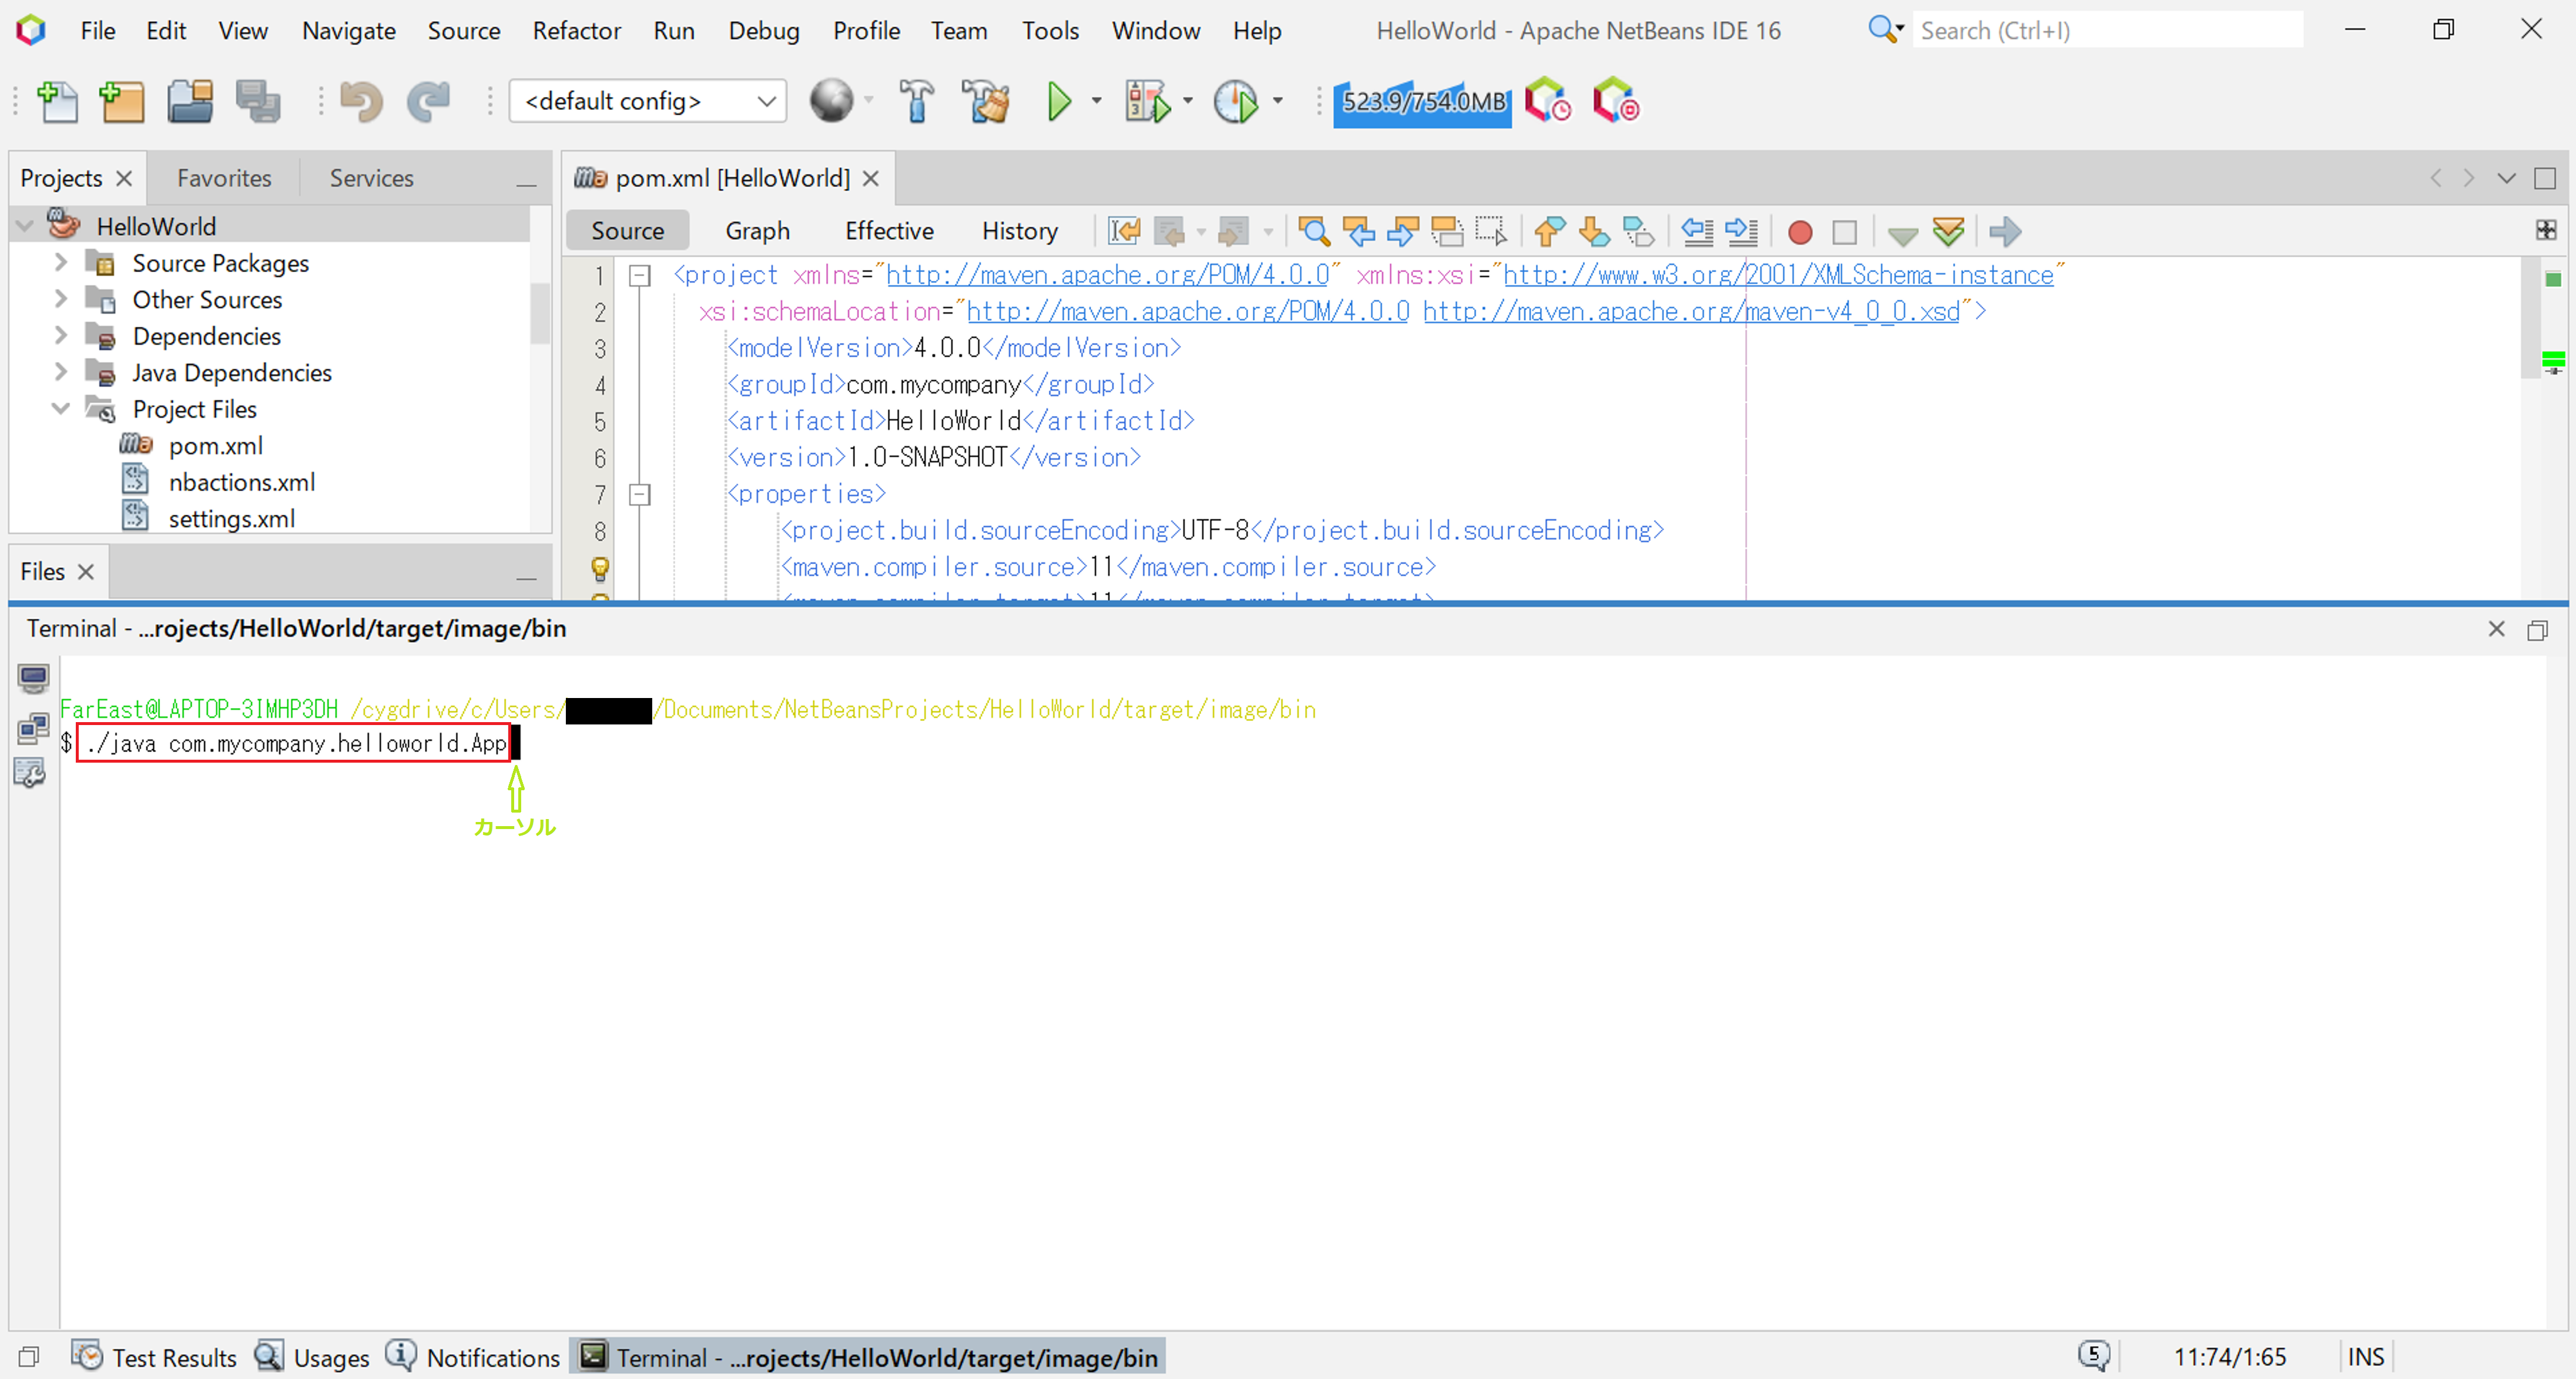This screenshot has width=2576, height=1379.
Task: Toggle the editor's Highlight Search icon
Action: [x=1447, y=232]
